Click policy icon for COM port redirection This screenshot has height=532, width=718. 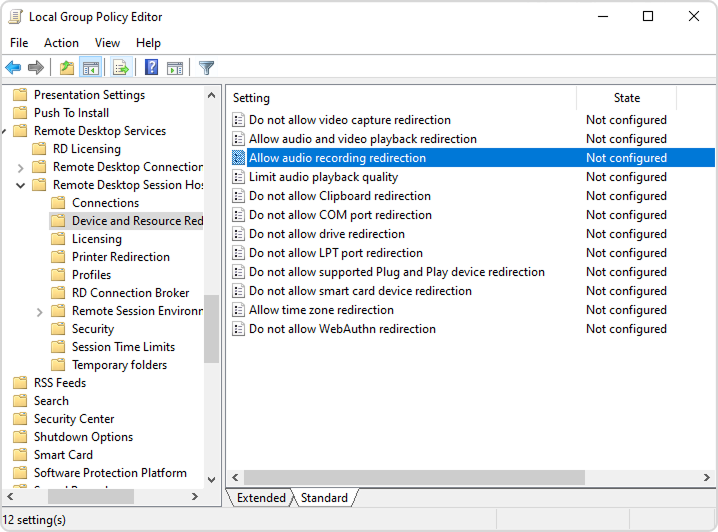click(239, 215)
